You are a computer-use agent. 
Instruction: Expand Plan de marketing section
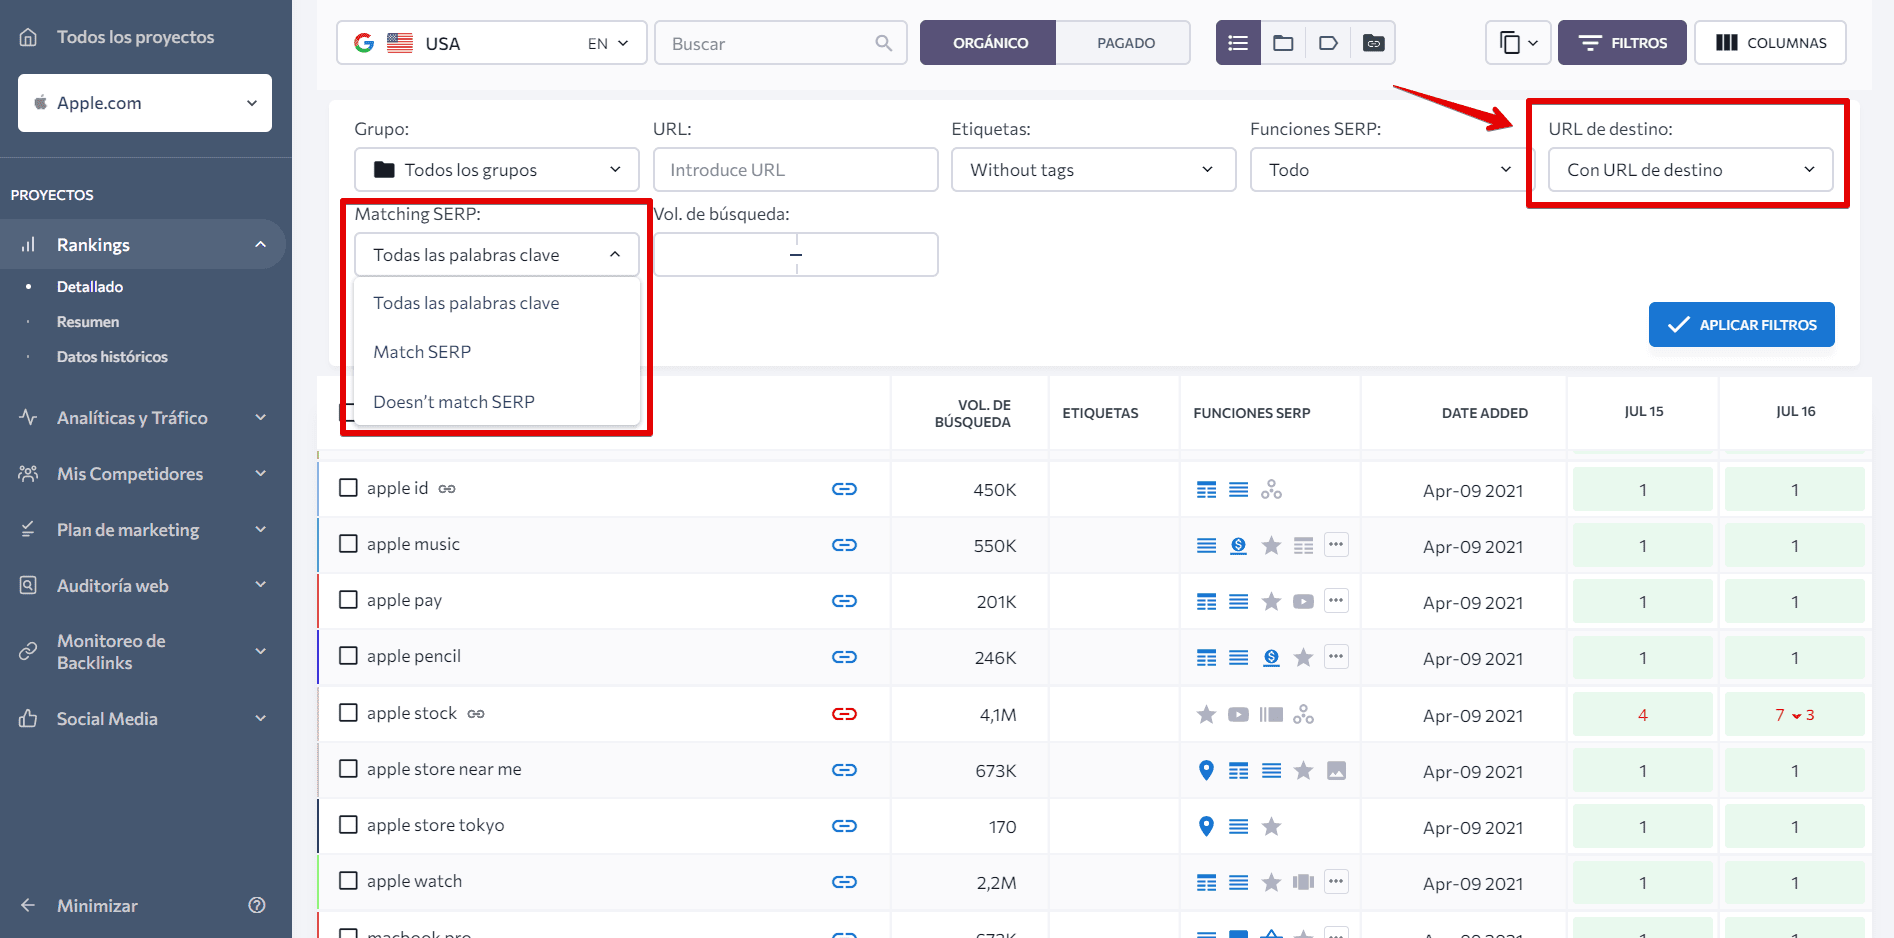click(x=143, y=530)
